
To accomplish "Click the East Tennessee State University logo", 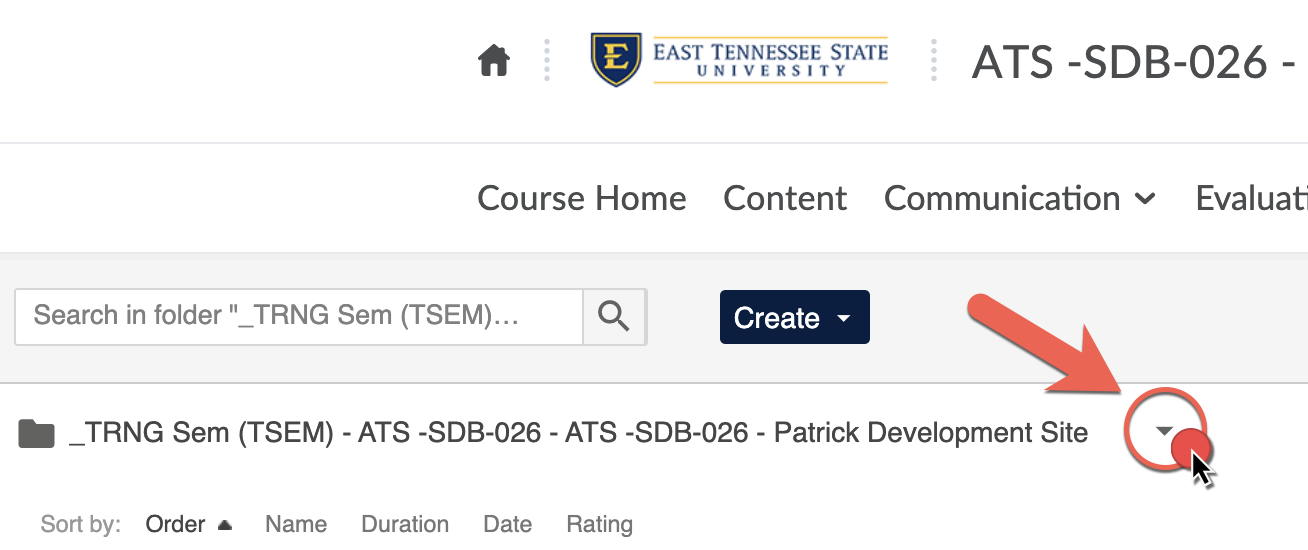I will (x=739, y=60).
